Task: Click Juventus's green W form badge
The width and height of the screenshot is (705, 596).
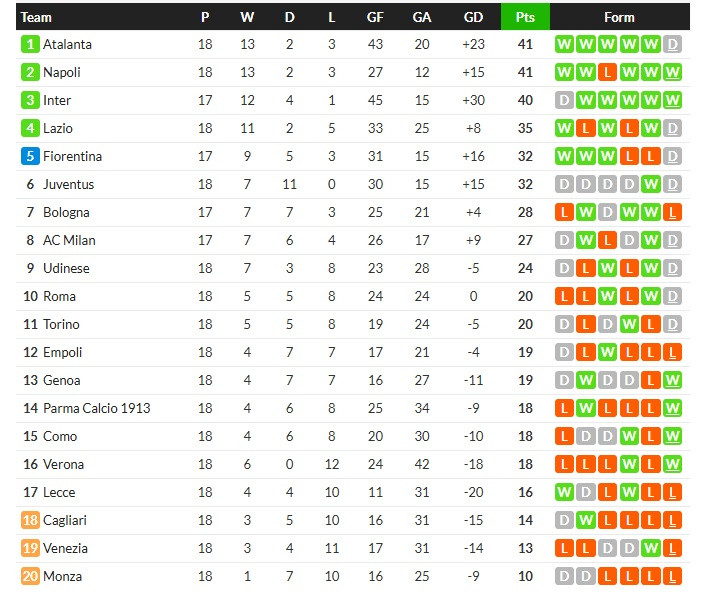Action: click(652, 184)
